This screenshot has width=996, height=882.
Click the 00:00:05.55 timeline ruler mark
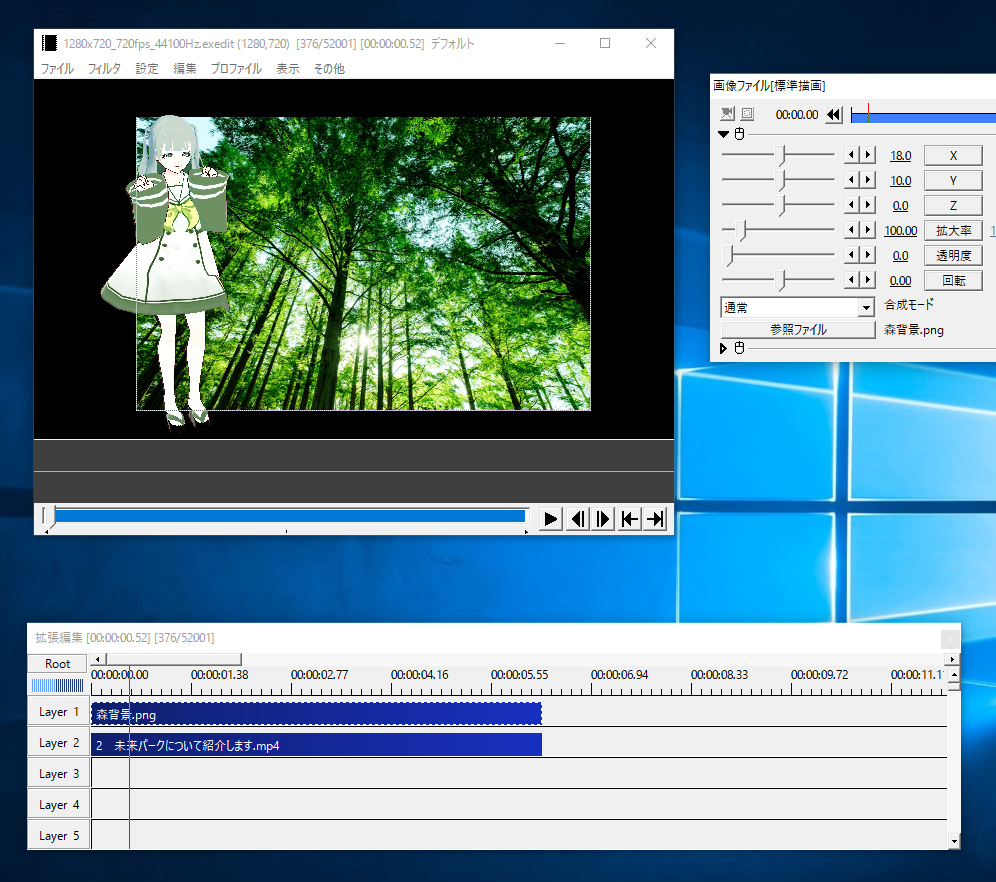(519, 674)
